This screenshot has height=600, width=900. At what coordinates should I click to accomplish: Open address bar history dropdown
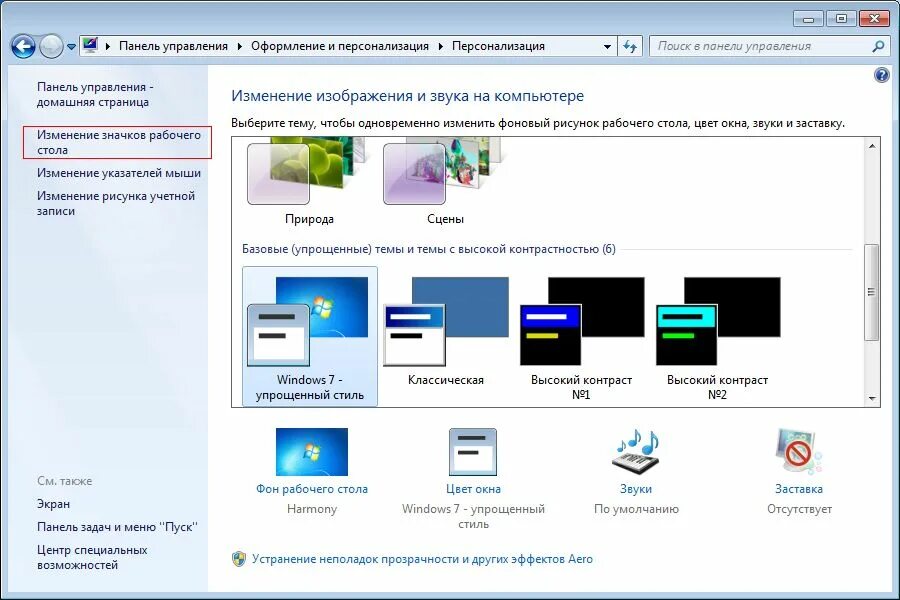click(607, 47)
